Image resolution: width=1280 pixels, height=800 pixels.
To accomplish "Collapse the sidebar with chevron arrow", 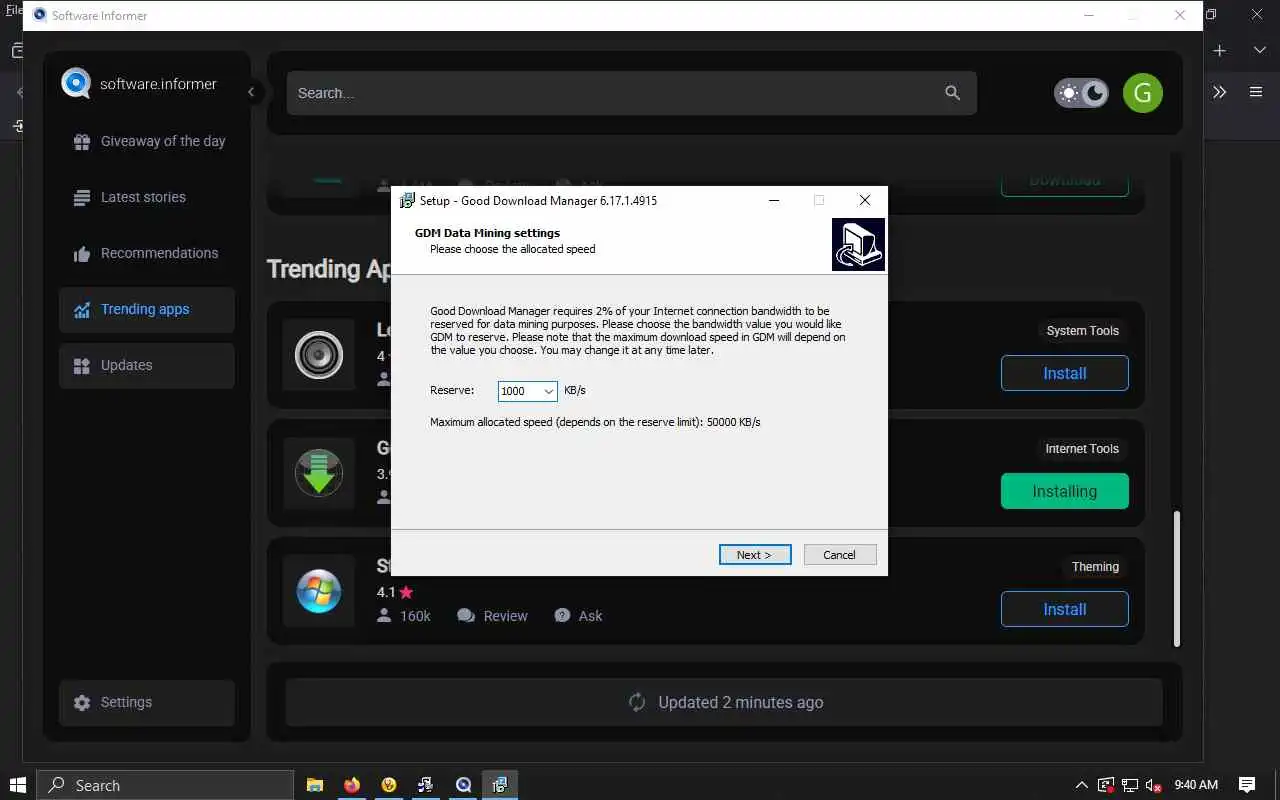I will point(251,92).
